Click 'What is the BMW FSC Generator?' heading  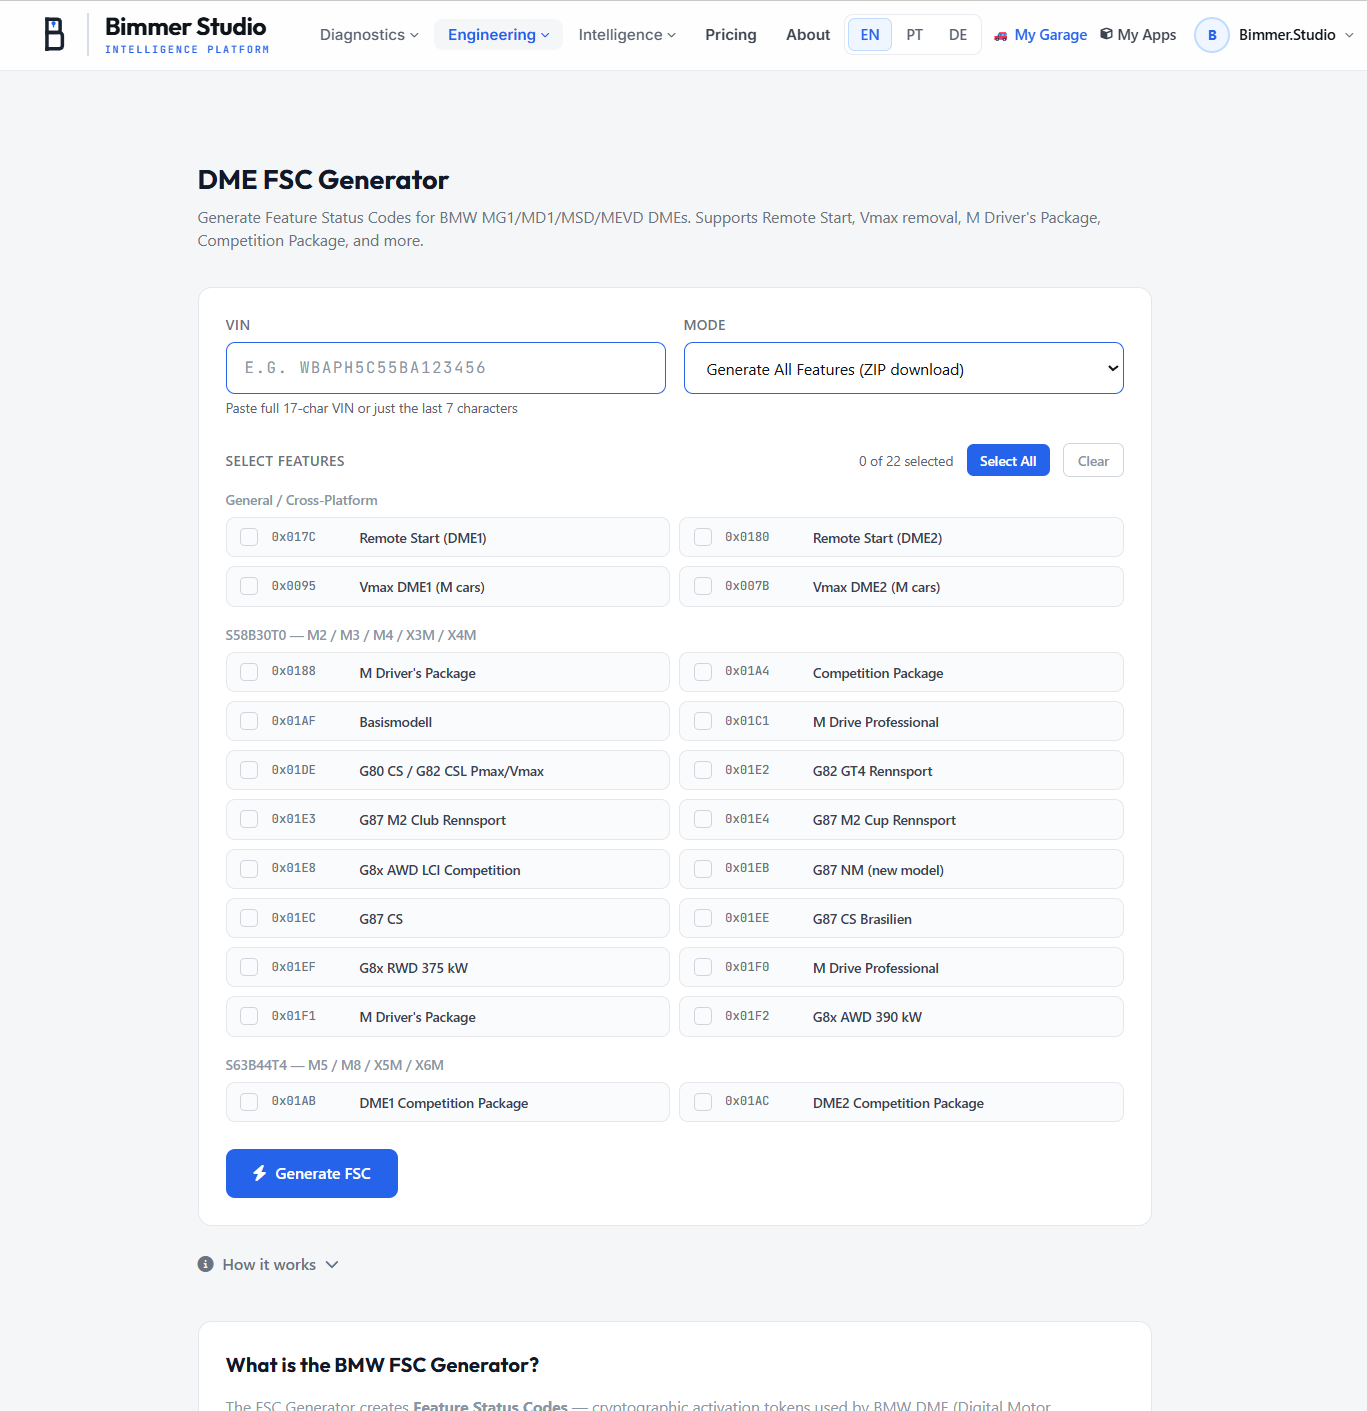click(x=383, y=1365)
